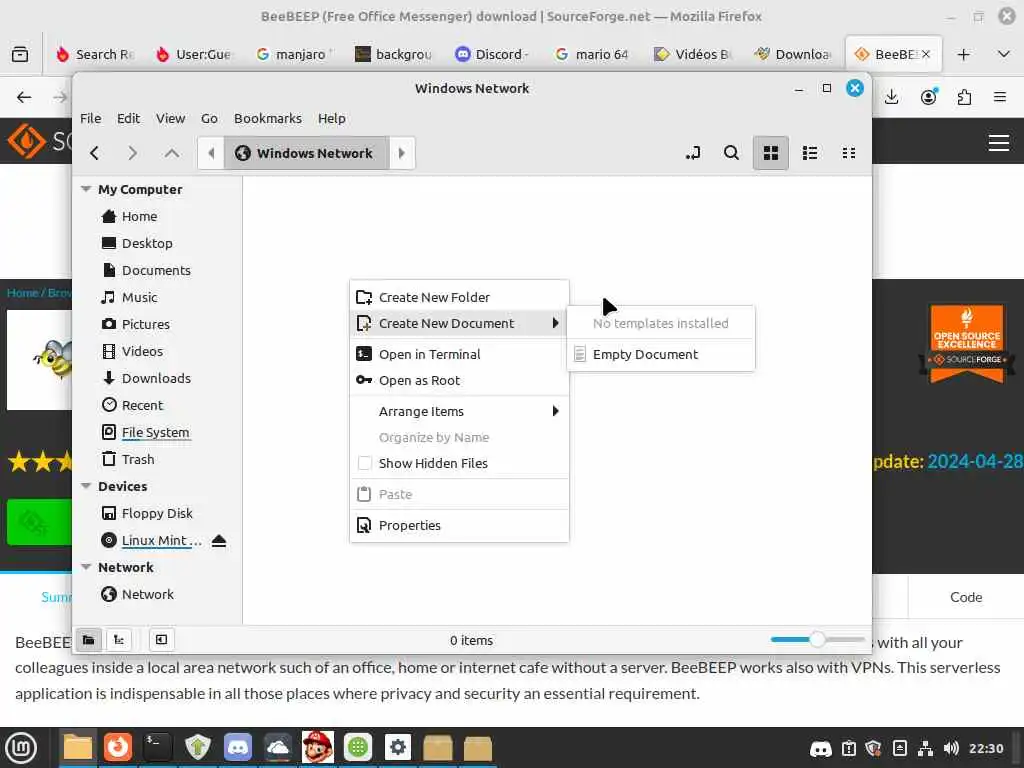
Task: Click the Windows Network path bar button
Action: pos(306,153)
